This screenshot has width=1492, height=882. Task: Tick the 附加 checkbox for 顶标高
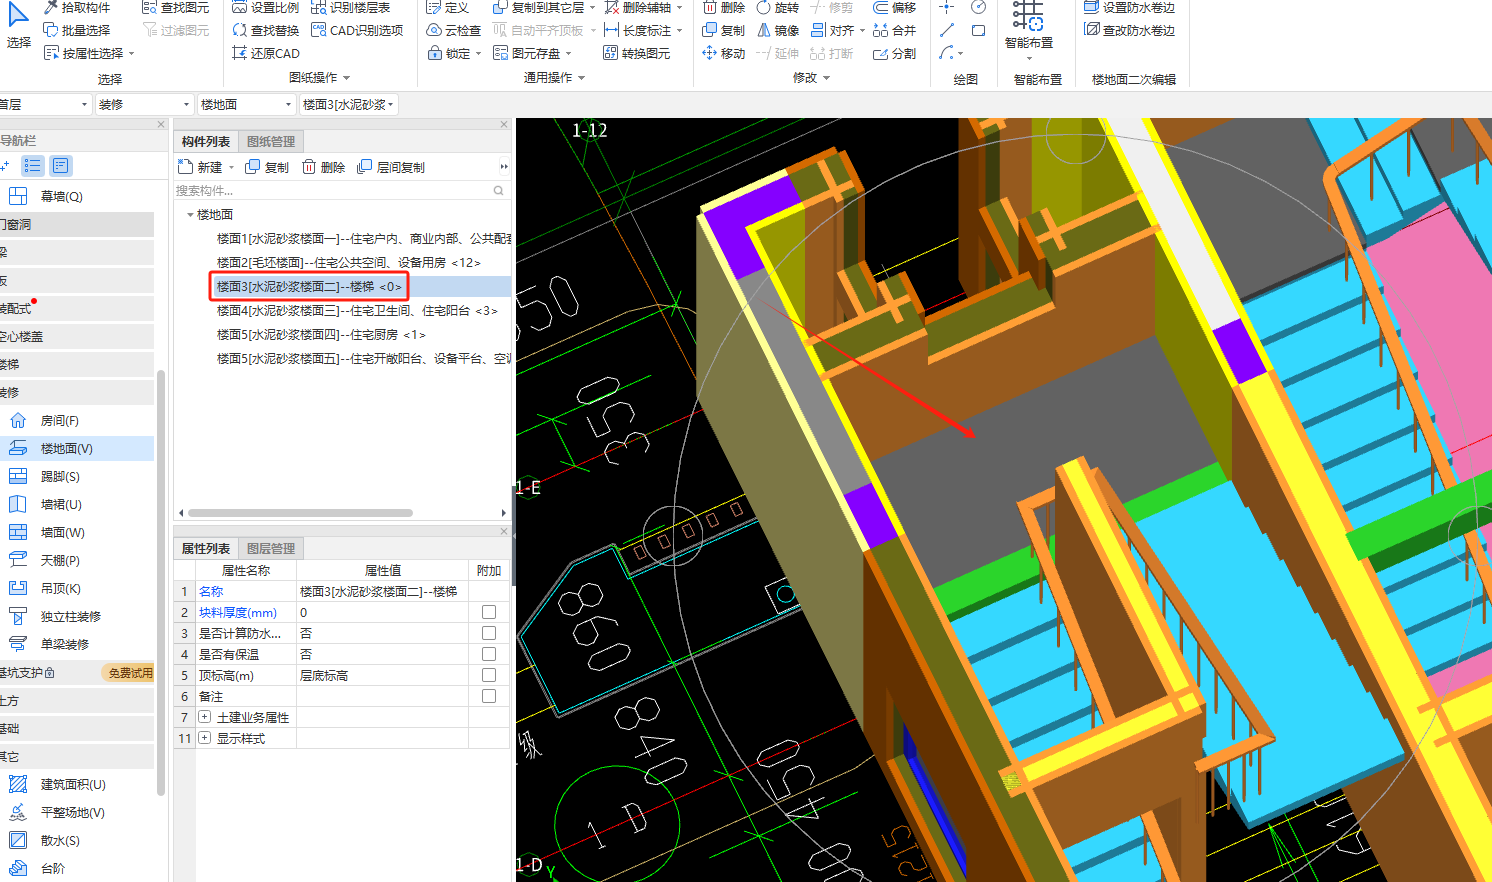tap(489, 675)
